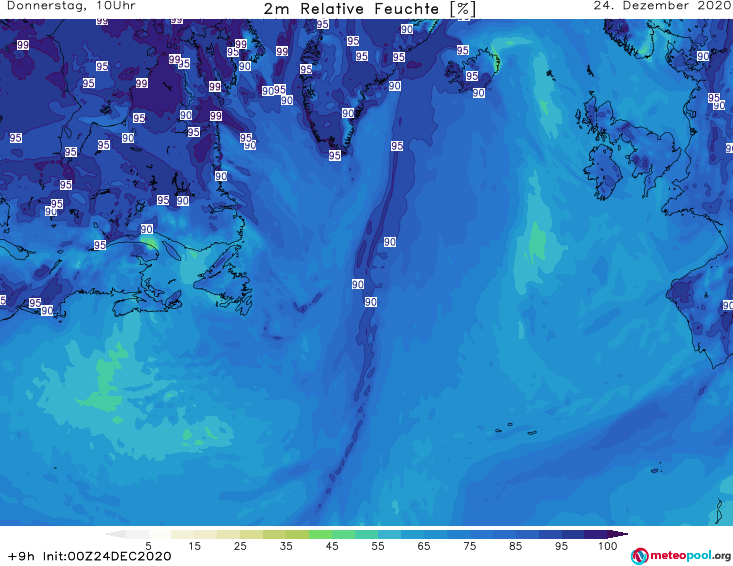This screenshot has width=733, height=566.
Task: Click the '100' value on the color scale
Action: (x=608, y=546)
